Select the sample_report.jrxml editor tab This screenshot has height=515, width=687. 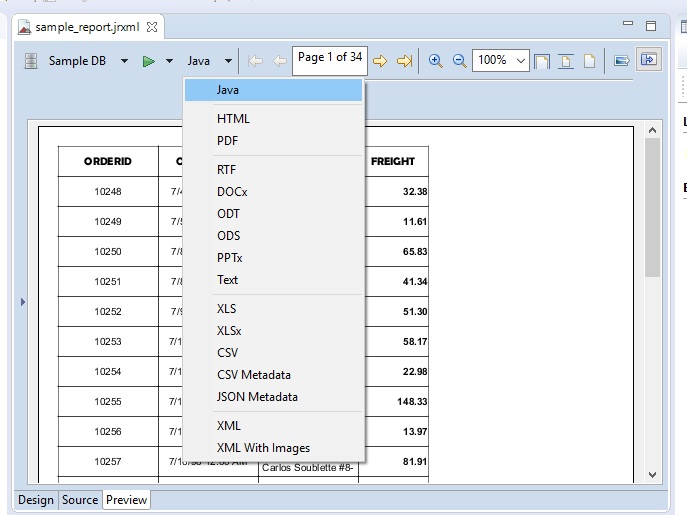87,27
